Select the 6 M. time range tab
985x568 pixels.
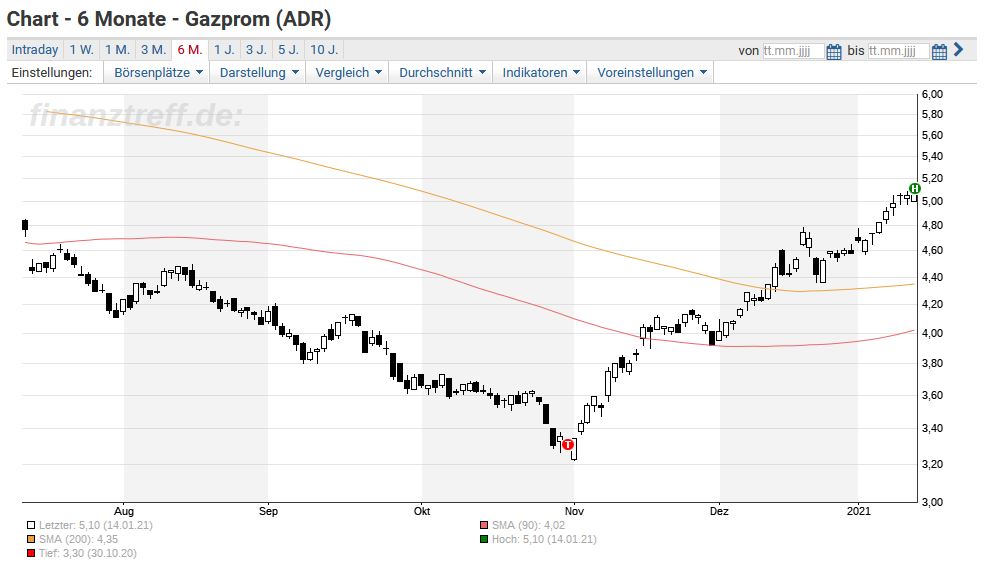(190, 50)
